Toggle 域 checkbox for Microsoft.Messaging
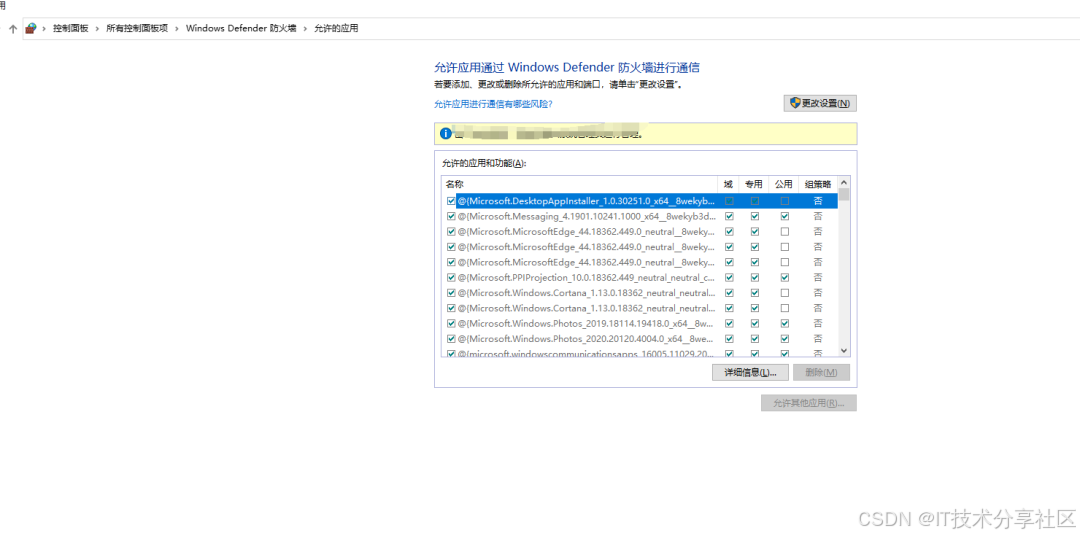 729,216
